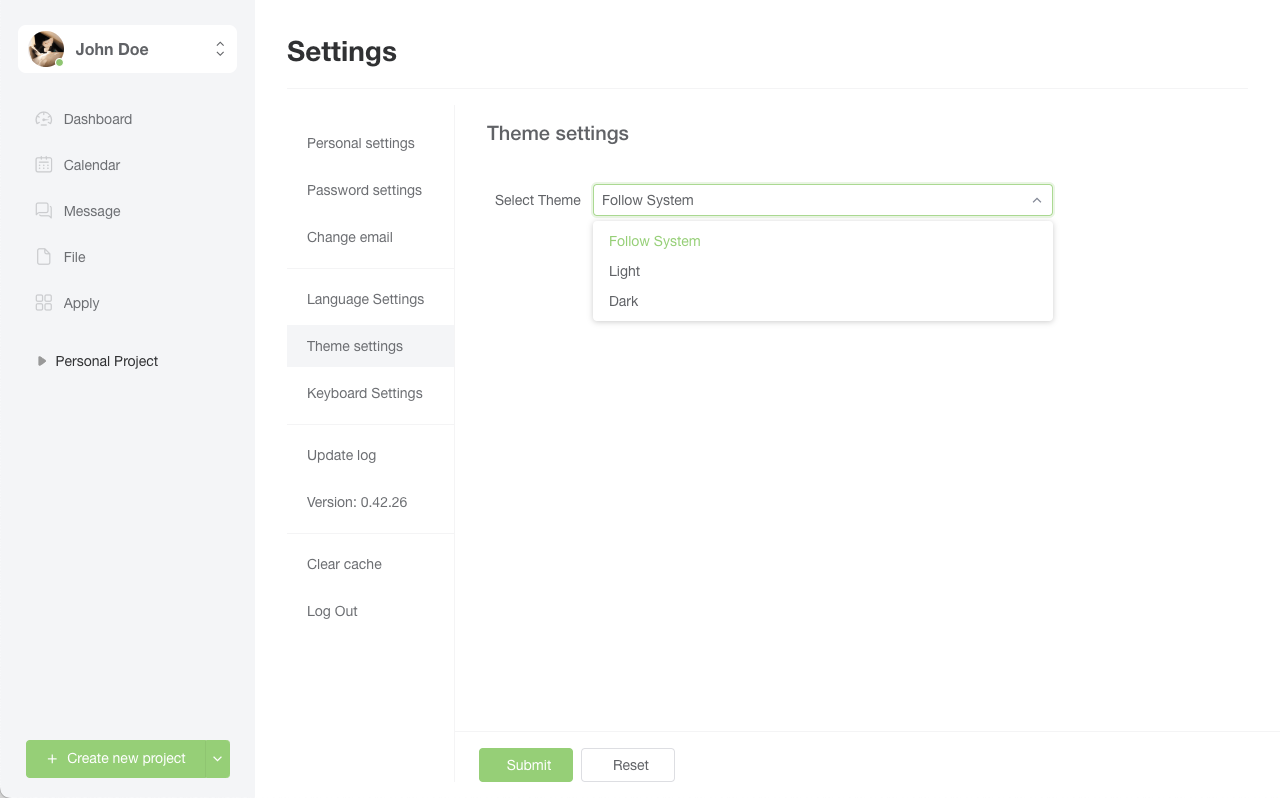
Task: Open Personal Project label in sidebar
Action: click(107, 361)
